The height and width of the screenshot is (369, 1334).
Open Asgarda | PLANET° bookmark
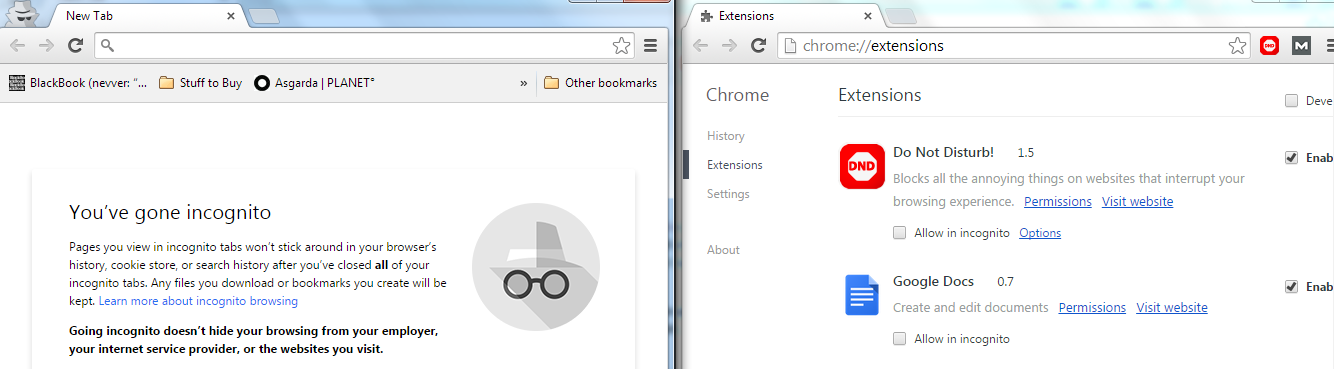coord(314,83)
